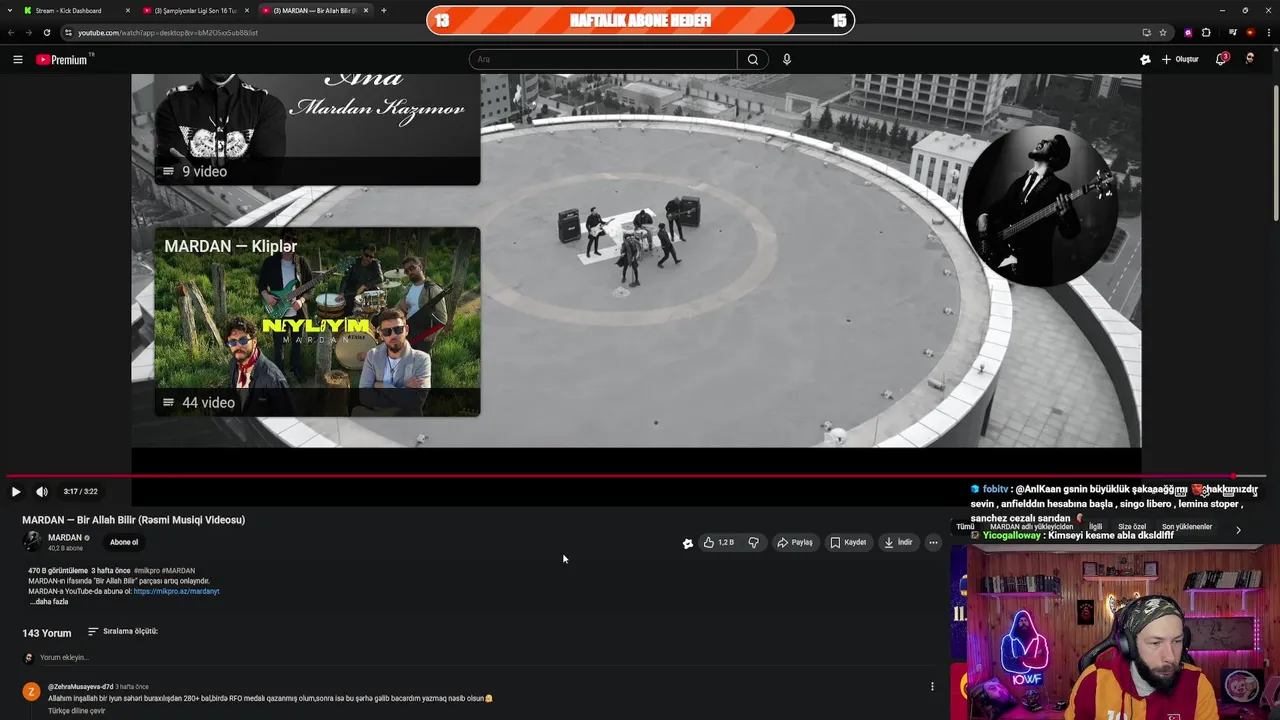Open @ZehraMusayeva-d7d commenter profile
1280x720 pixels.
pos(80,687)
